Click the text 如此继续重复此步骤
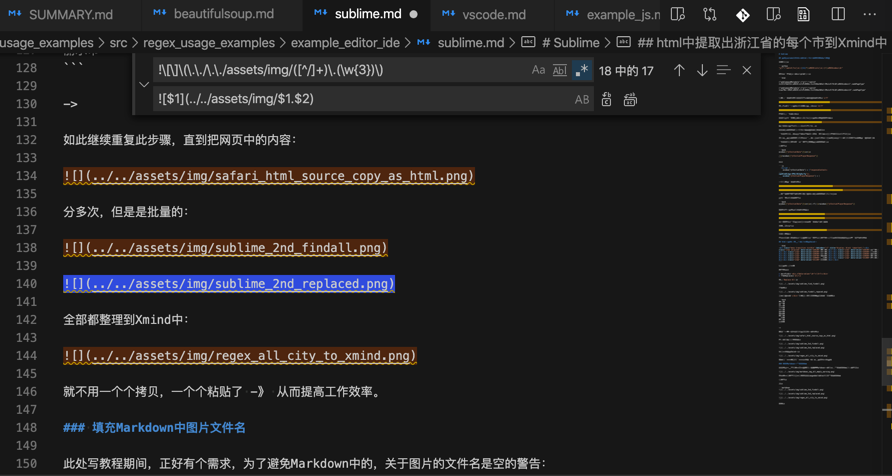 [120, 140]
